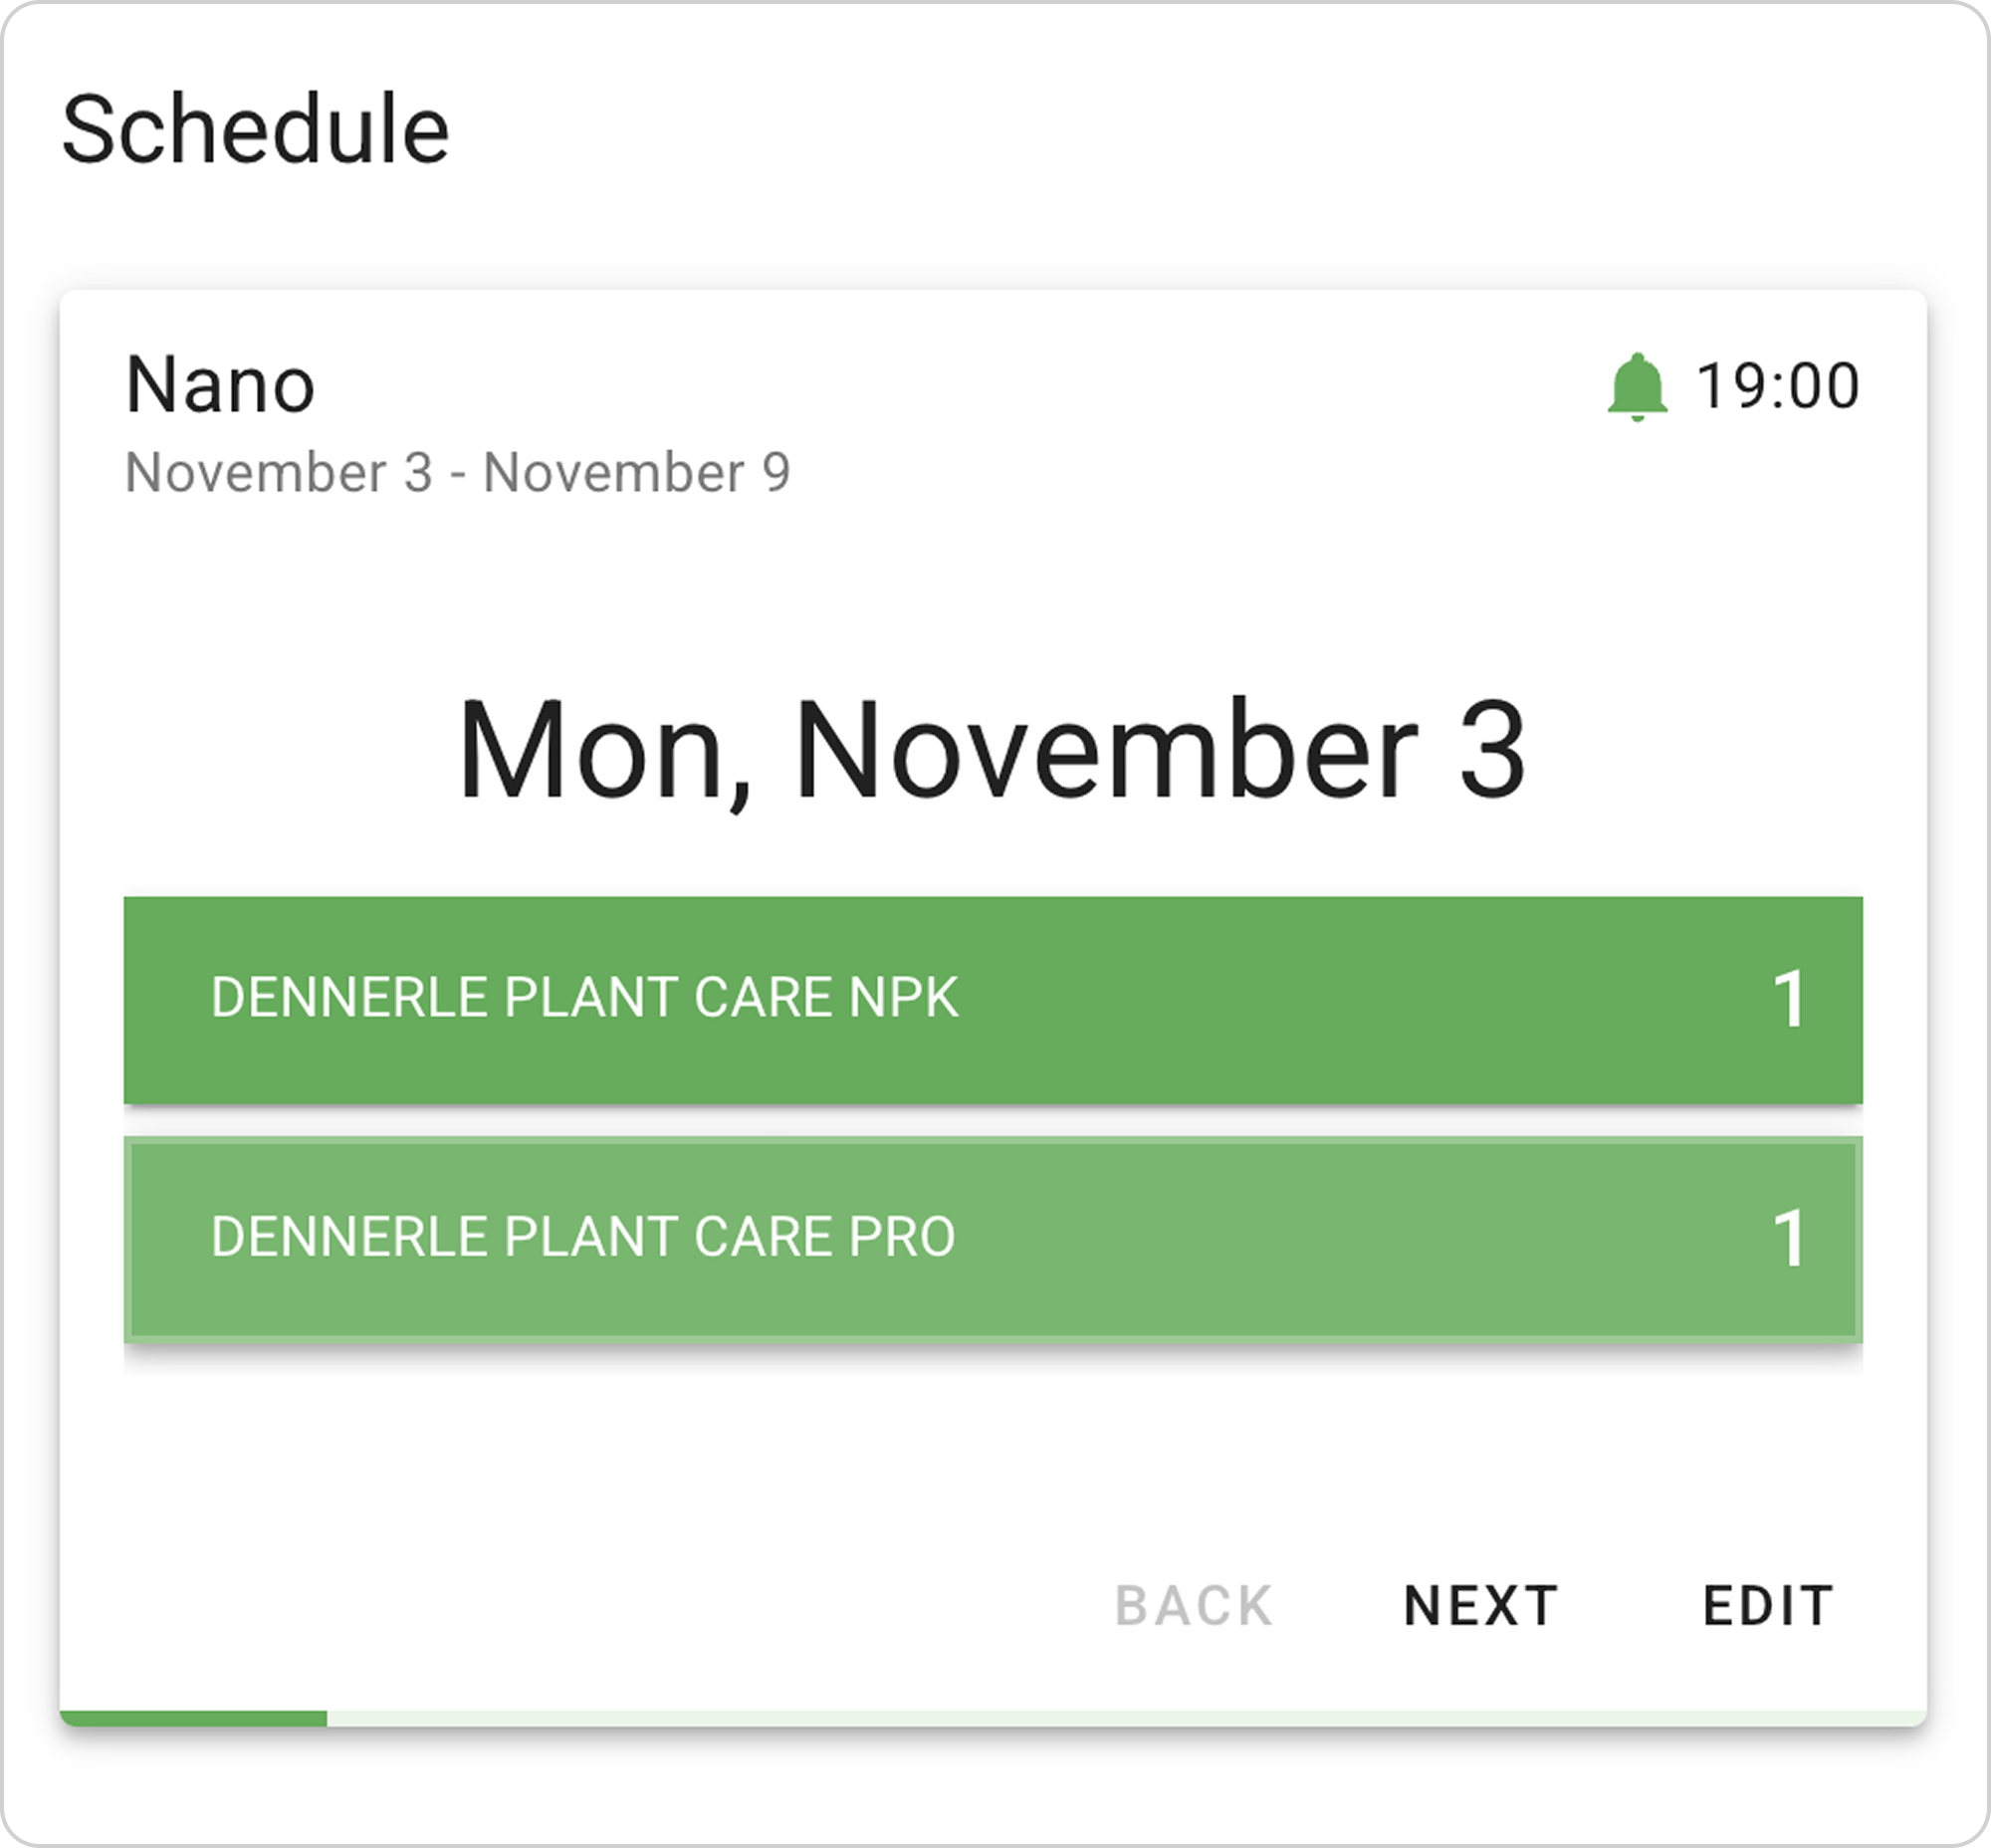Click the Schedule page heading
Viewport: 1991px width, 1848px height.
coord(255,129)
